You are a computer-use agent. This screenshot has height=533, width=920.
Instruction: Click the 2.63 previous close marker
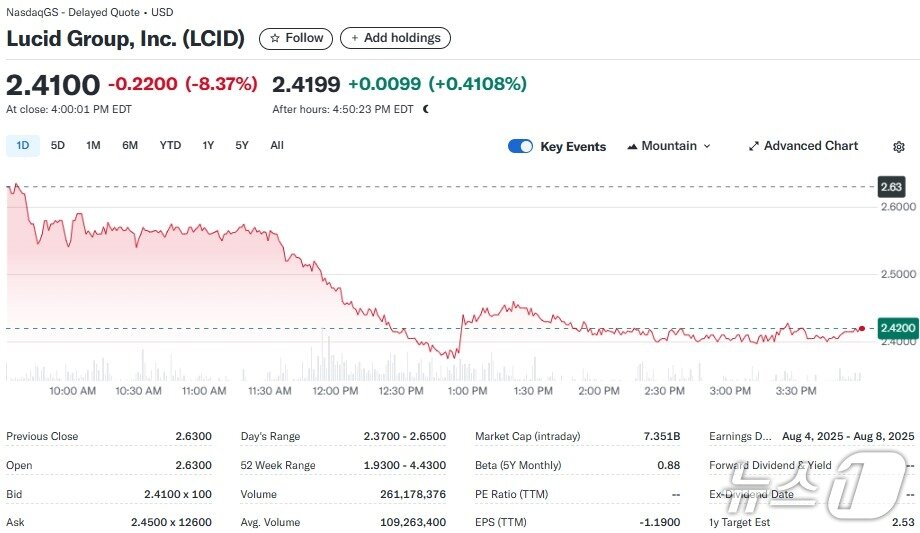890,187
